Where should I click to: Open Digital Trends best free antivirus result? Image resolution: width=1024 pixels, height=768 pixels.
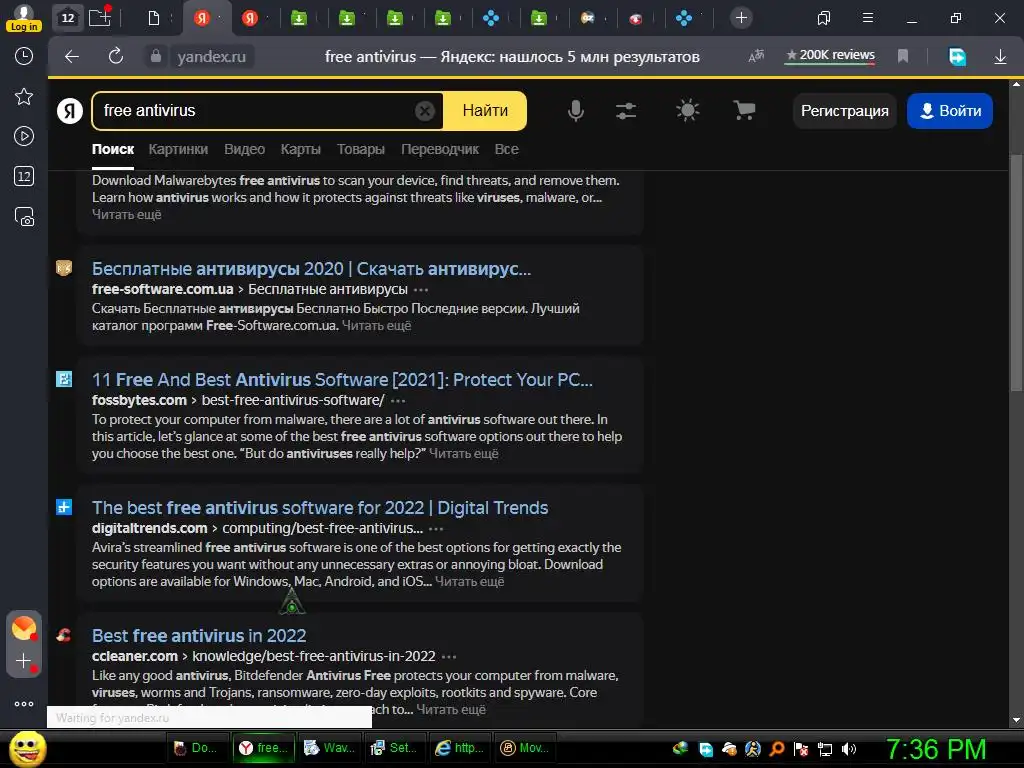320,507
